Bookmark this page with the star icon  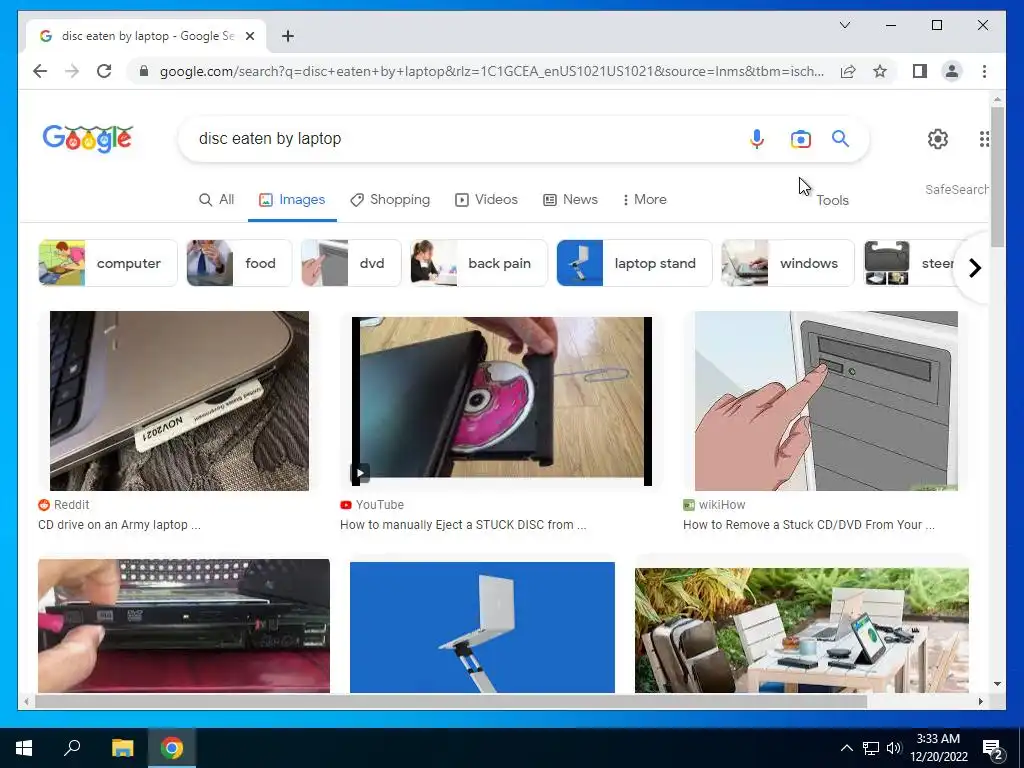click(x=880, y=71)
